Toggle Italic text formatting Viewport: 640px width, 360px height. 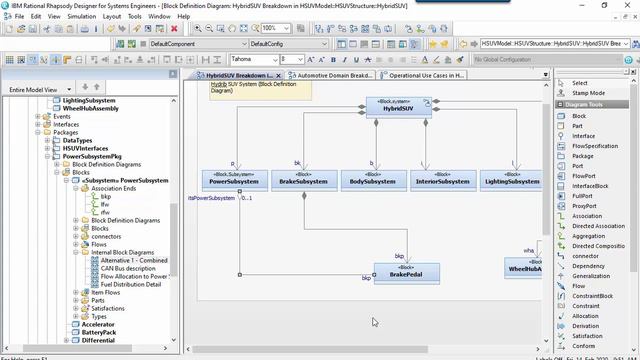(344, 60)
